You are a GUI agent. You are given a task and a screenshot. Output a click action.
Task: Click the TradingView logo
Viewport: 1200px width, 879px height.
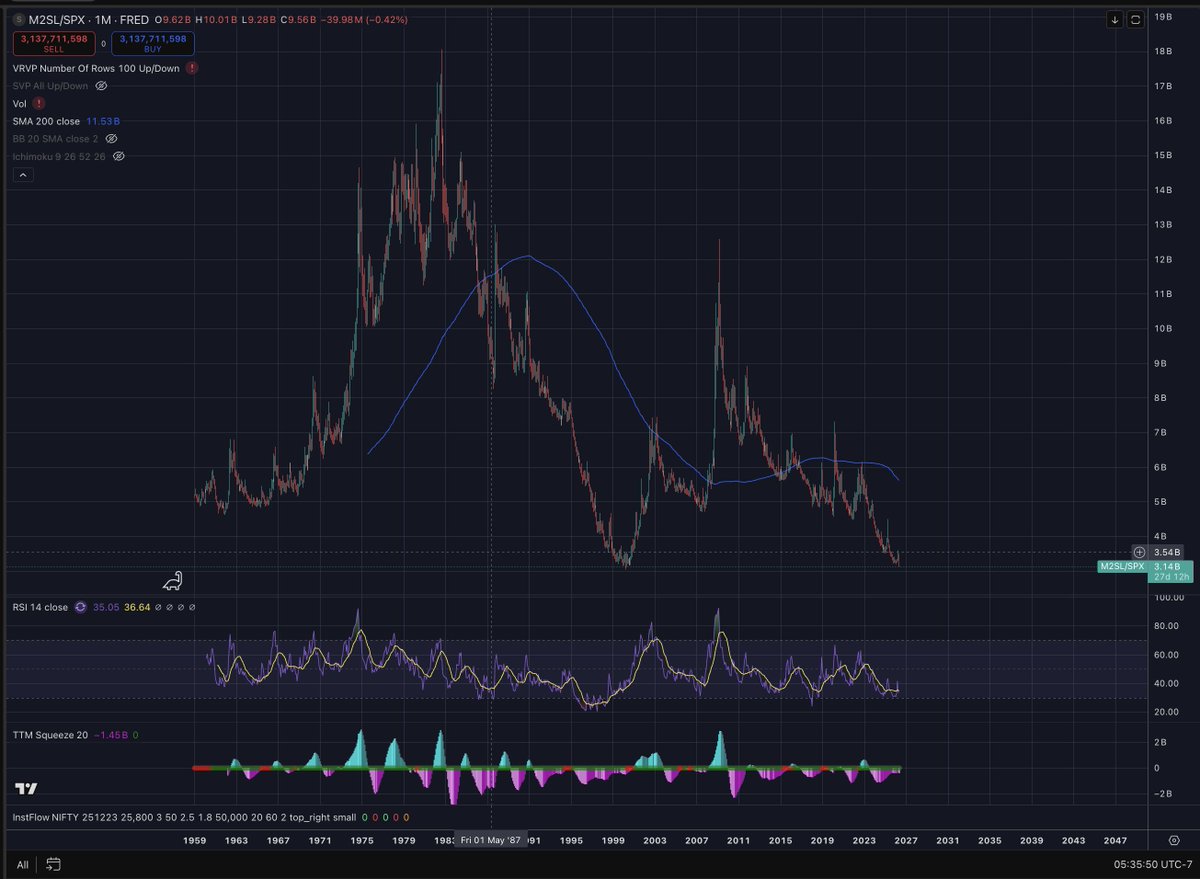pyautogui.click(x=26, y=789)
